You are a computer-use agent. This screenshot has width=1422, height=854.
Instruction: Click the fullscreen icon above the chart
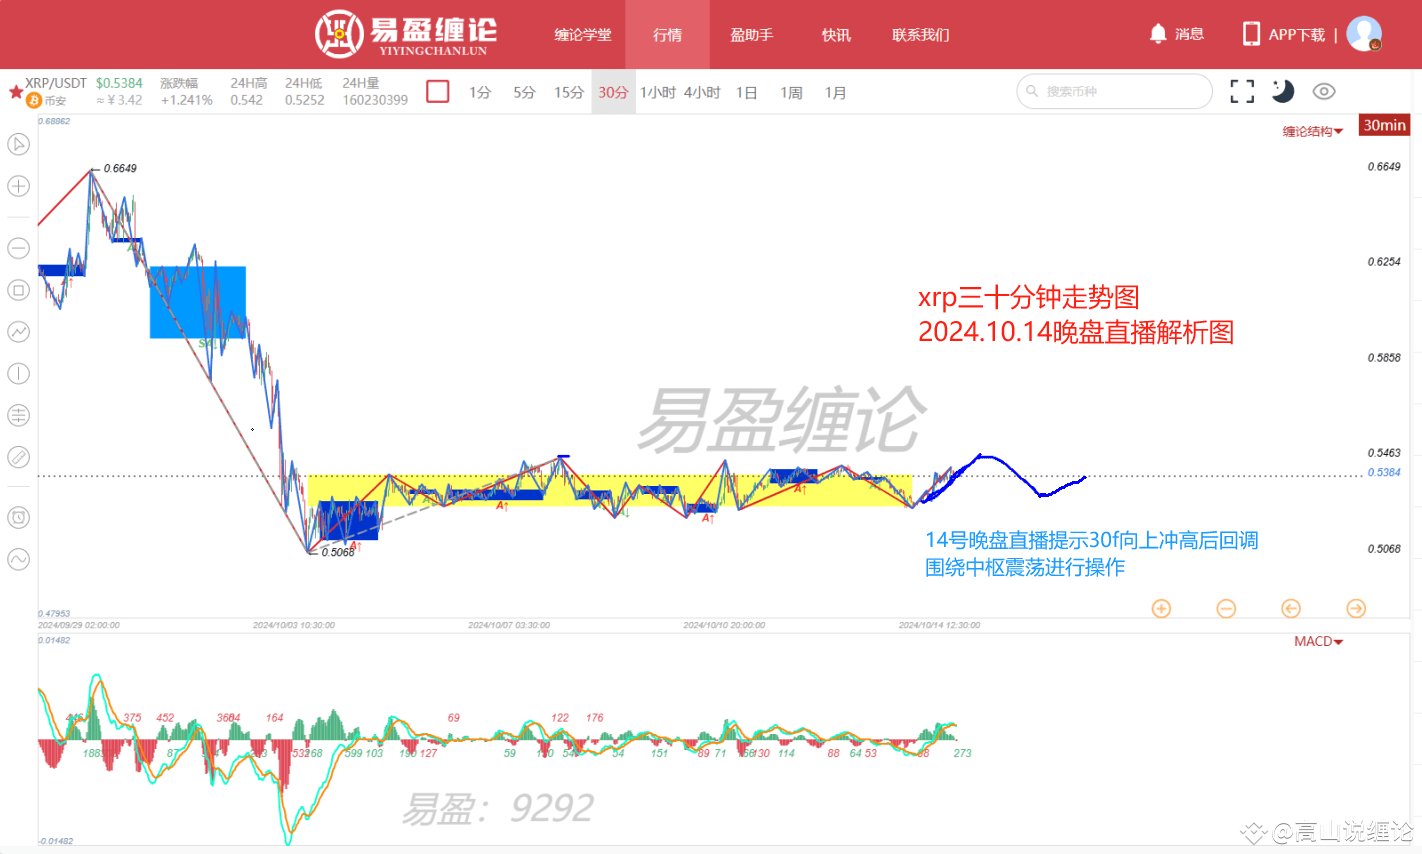pyautogui.click(x=1241, y=91)
